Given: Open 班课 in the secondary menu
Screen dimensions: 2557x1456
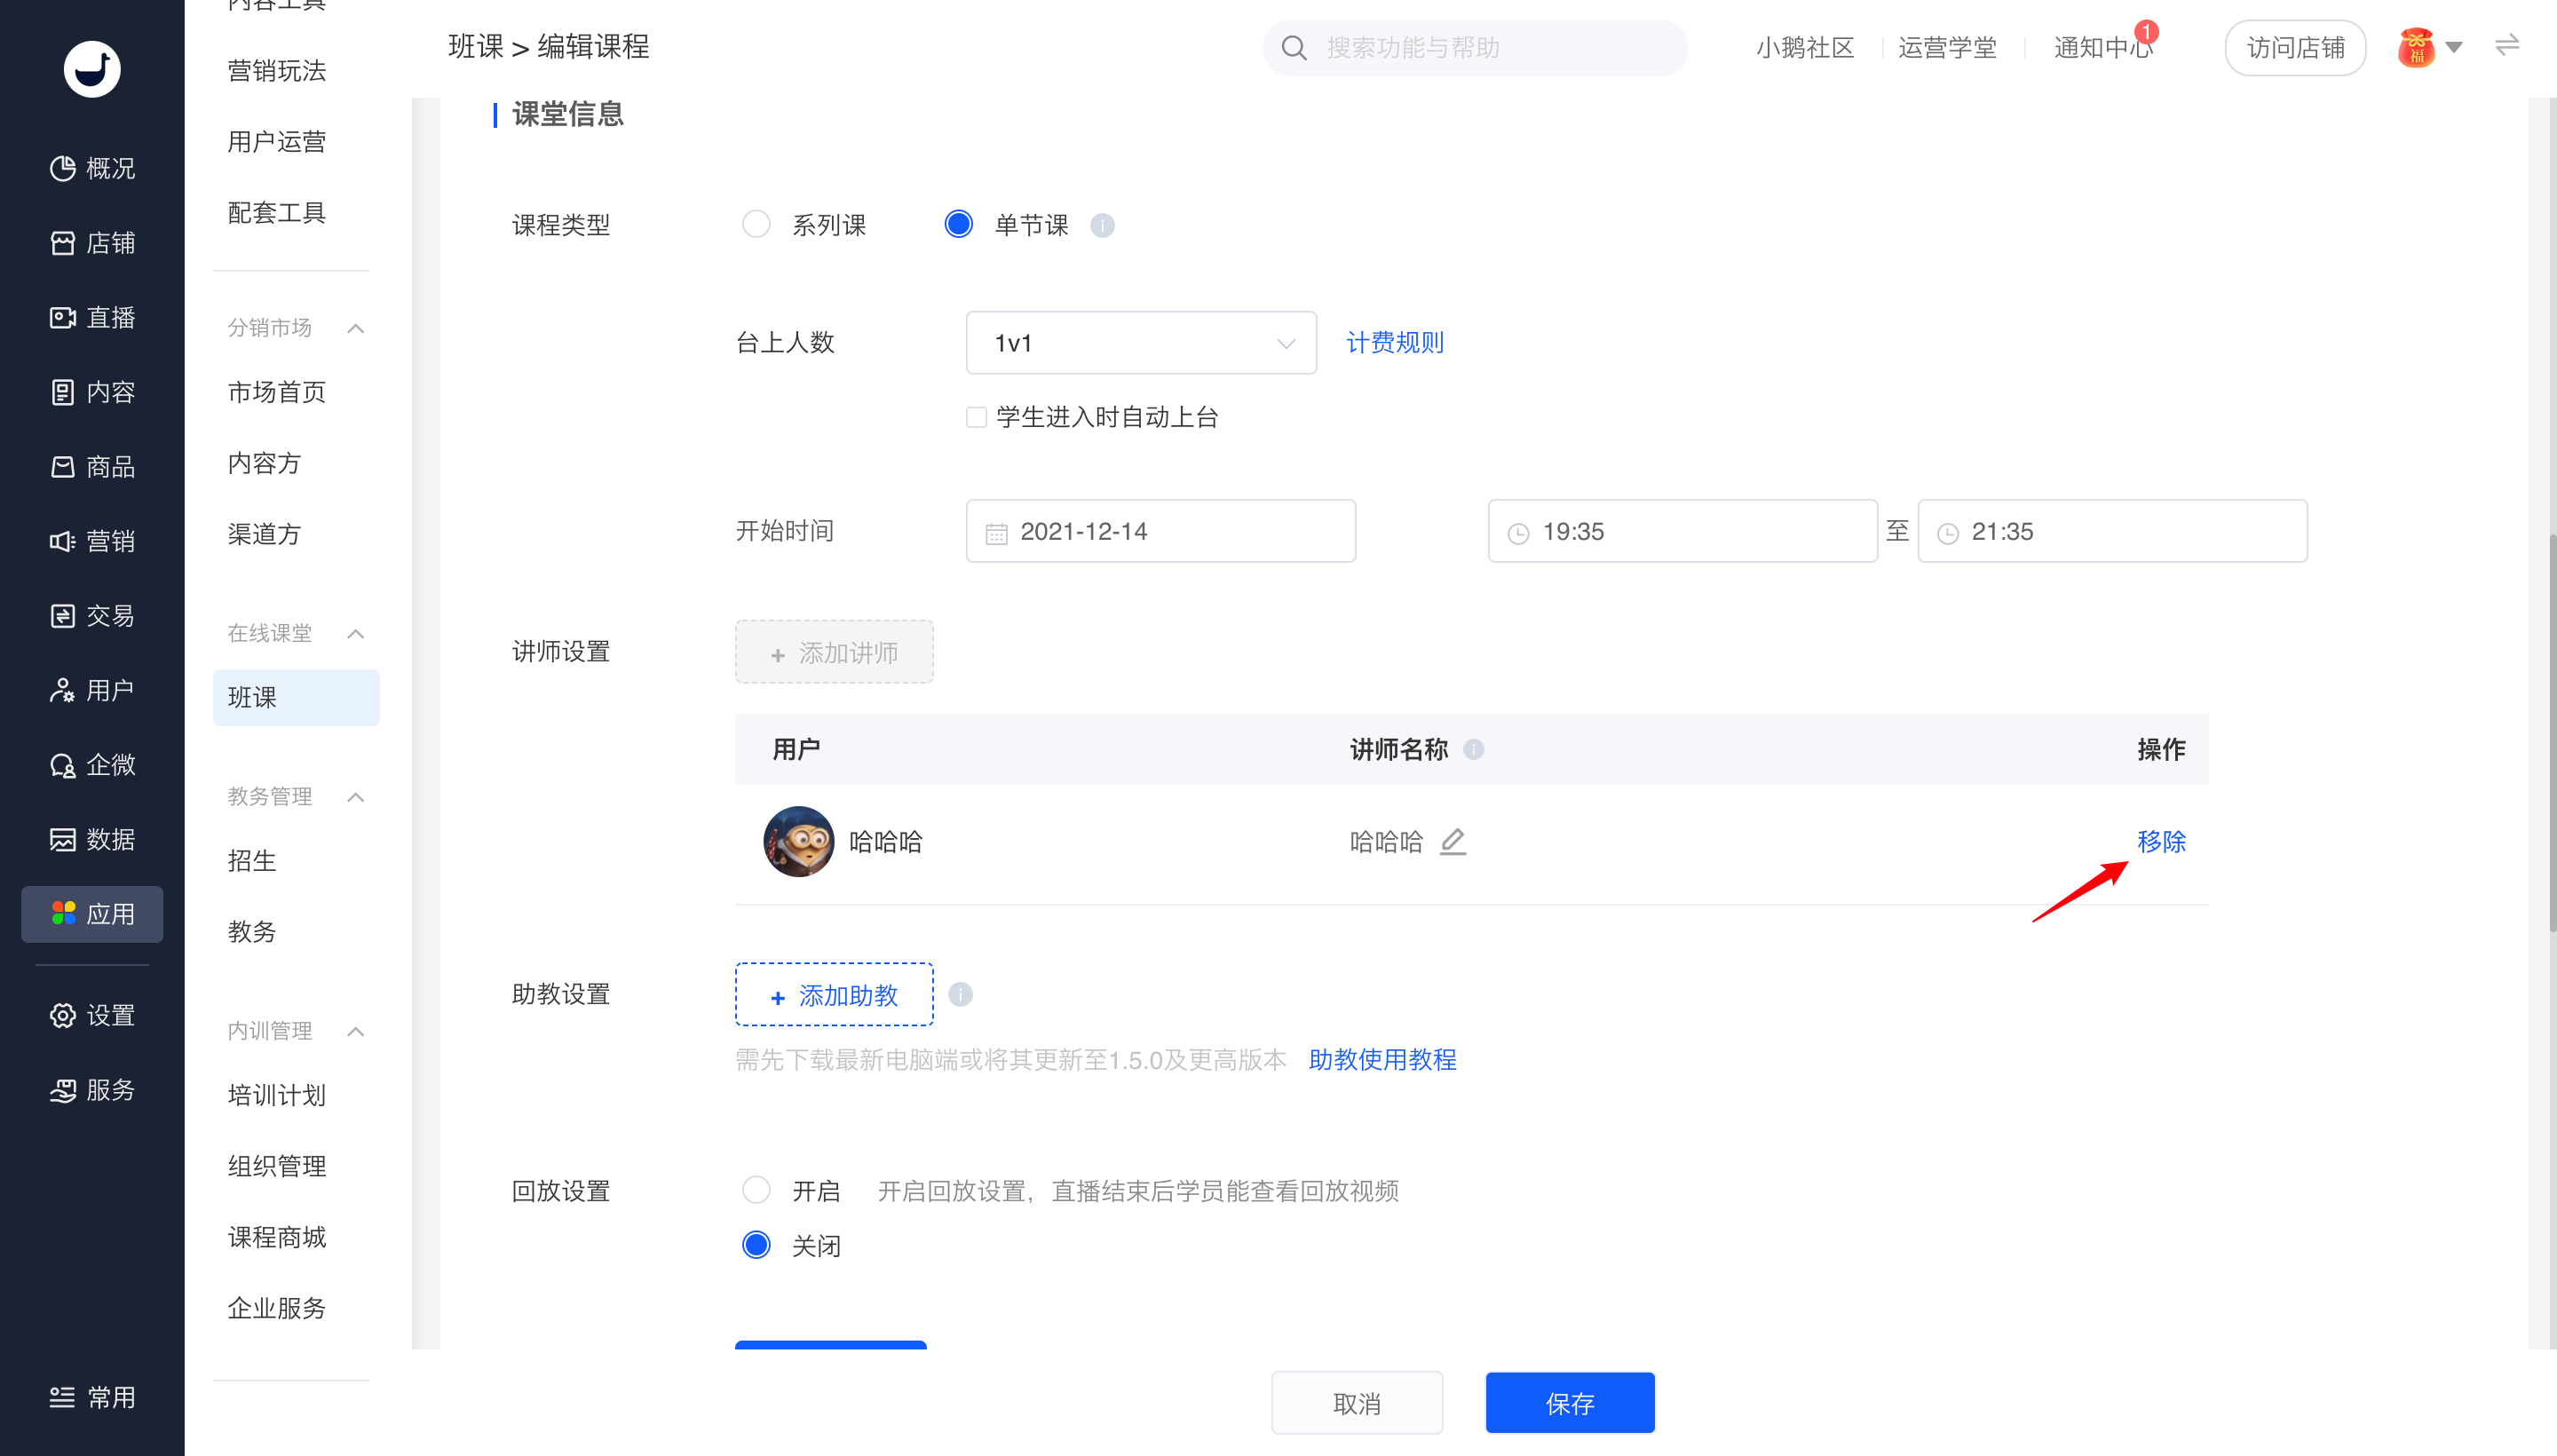Looking at the screenshot, I should [x=296, y=697].
